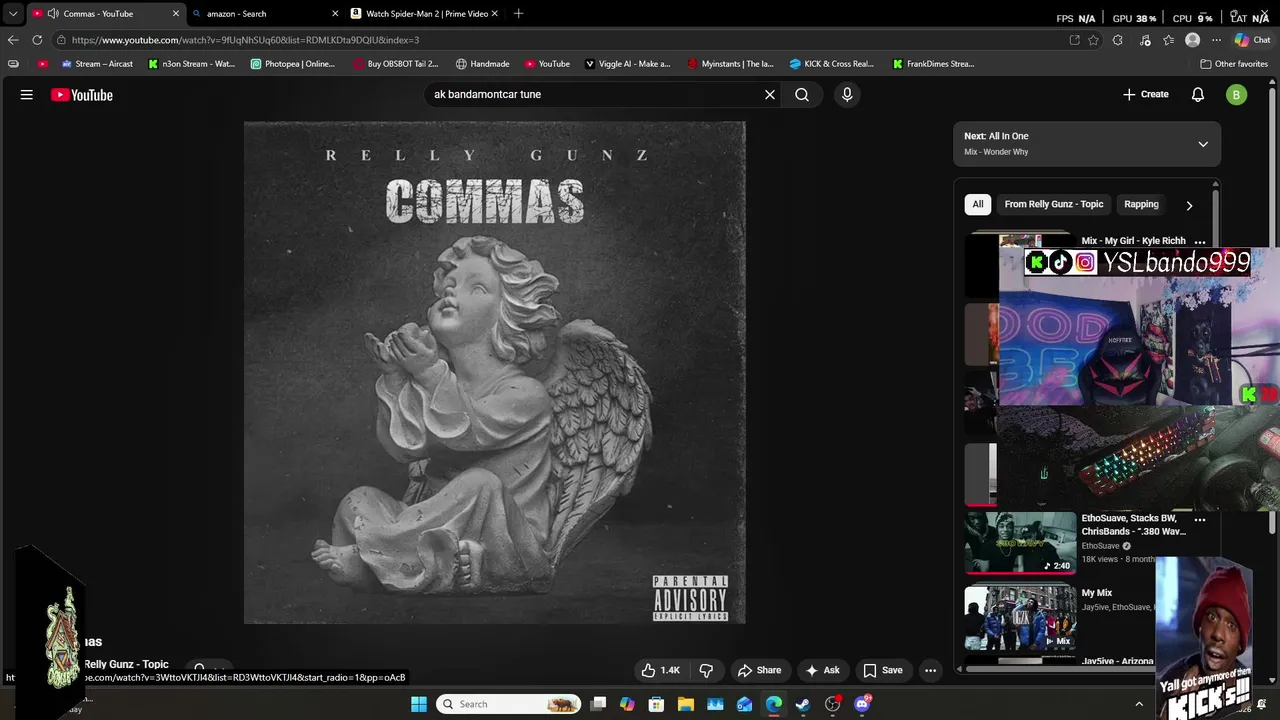Open Viggle AI bookmark
Screen dimensions: 1280x720
click(627, 64)
